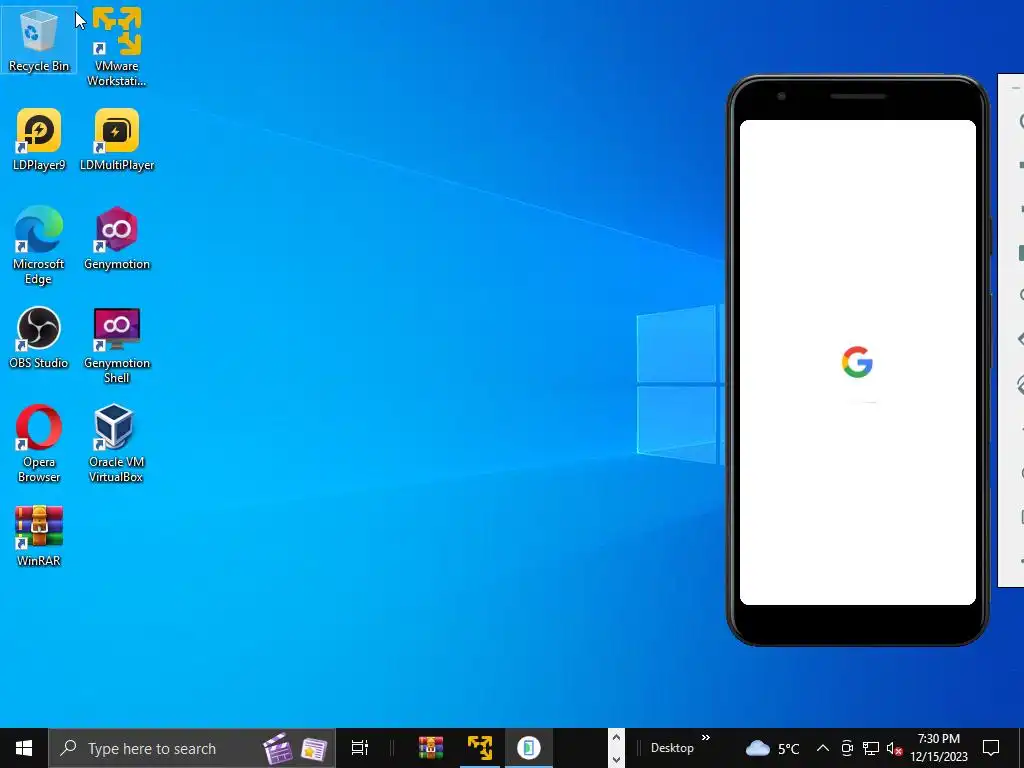
Task: Click the Meet Now tray icon
Action: point(847,748)
